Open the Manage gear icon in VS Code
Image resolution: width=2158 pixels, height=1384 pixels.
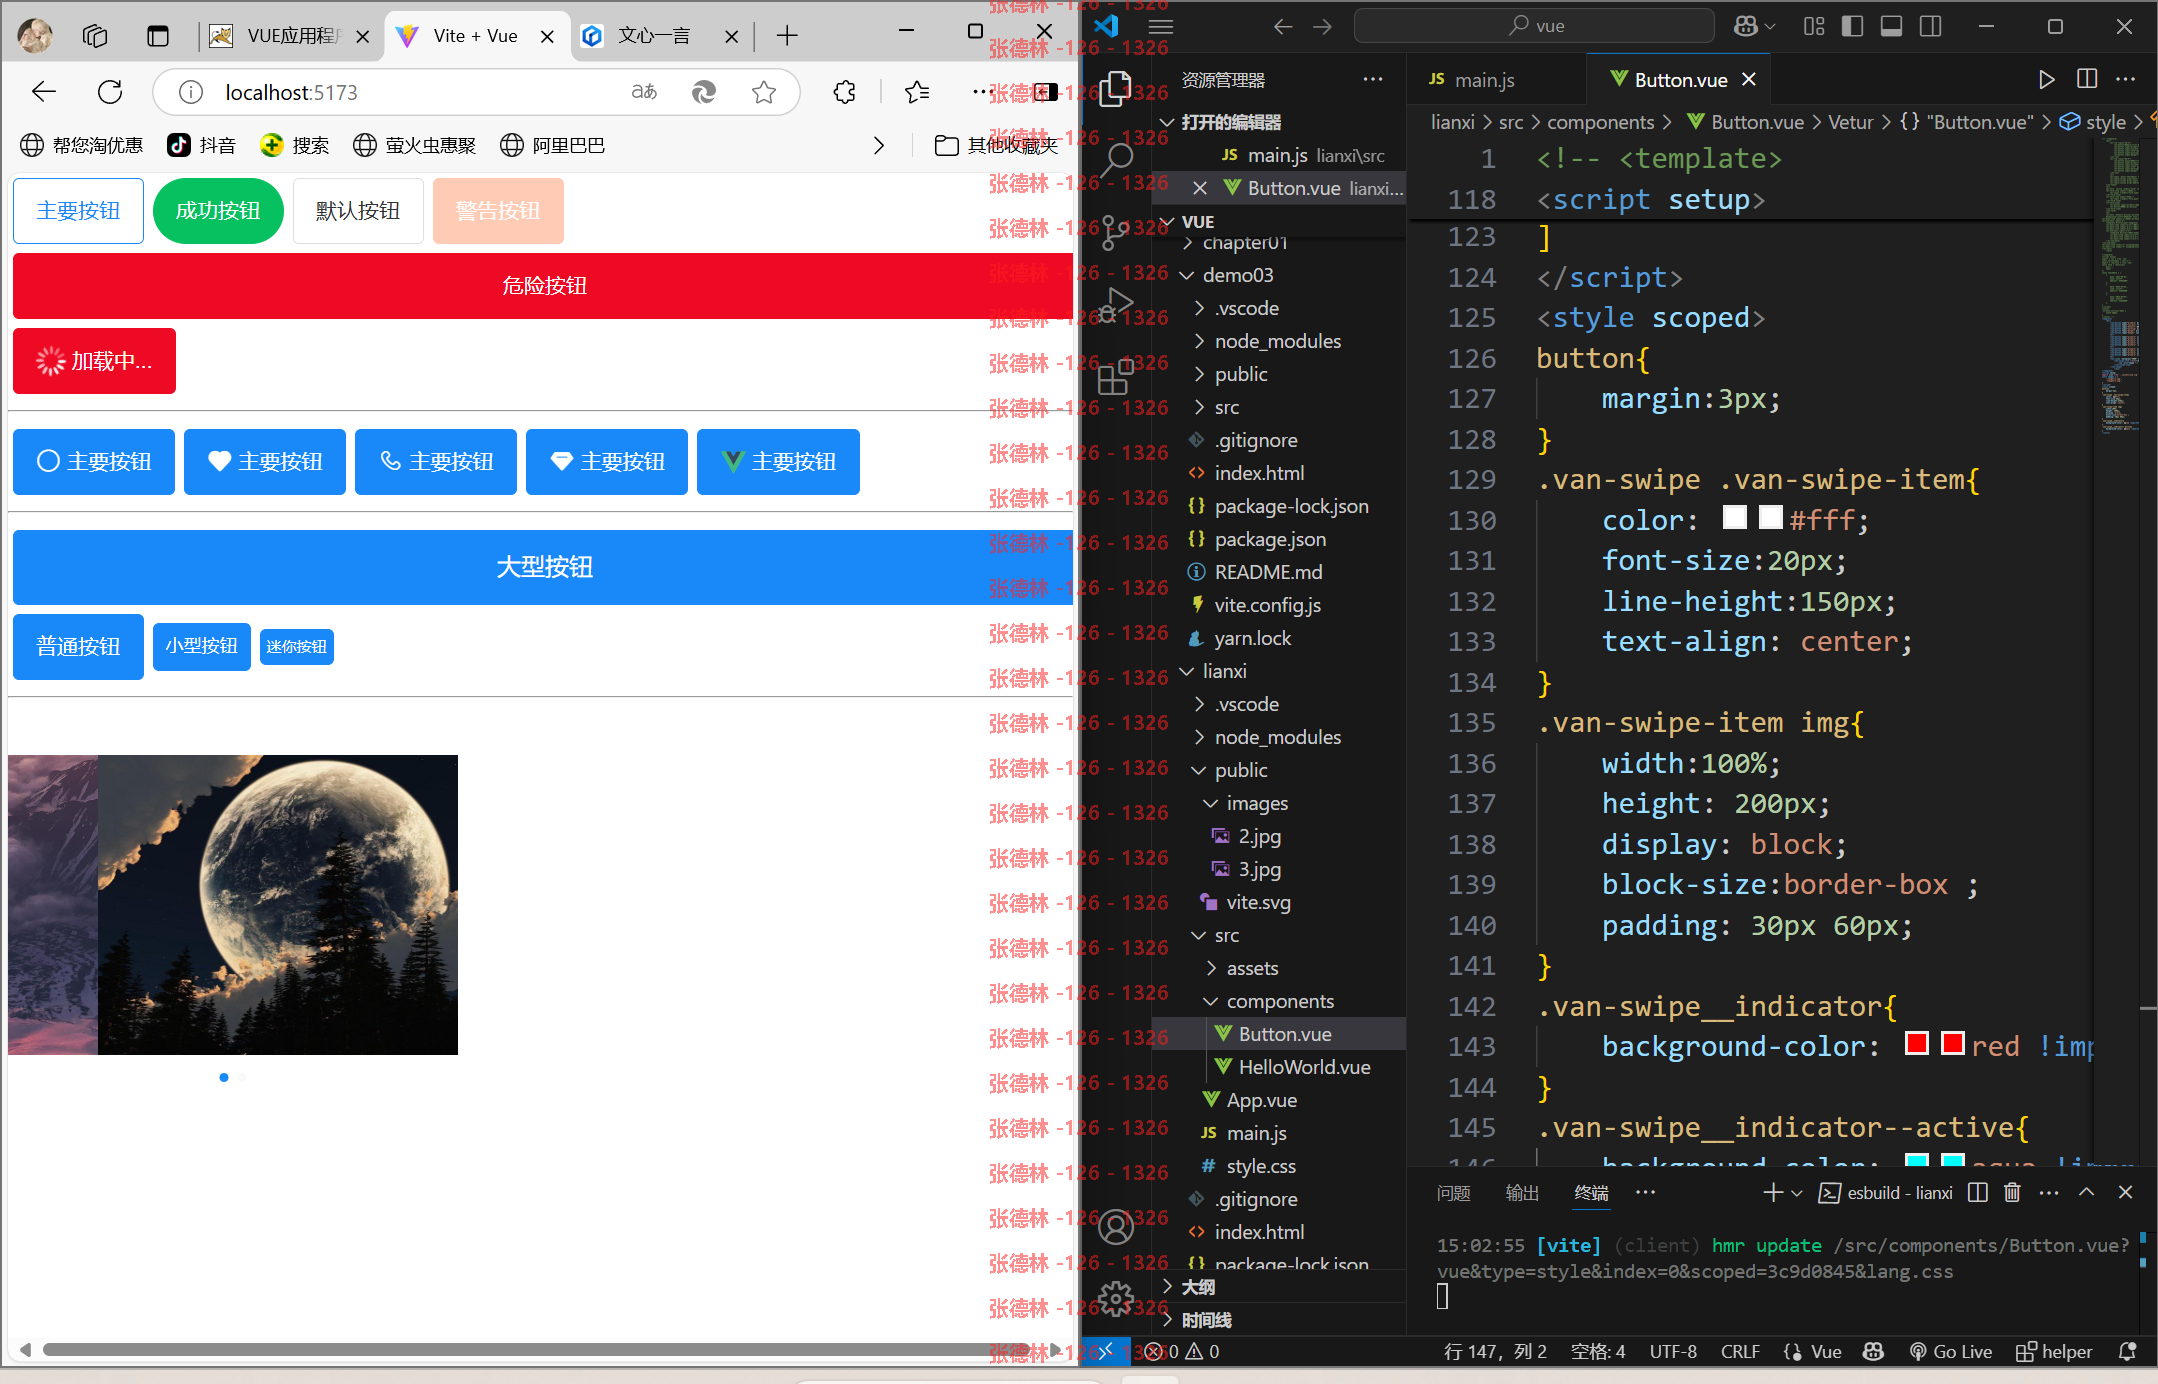point(1115,1299)
